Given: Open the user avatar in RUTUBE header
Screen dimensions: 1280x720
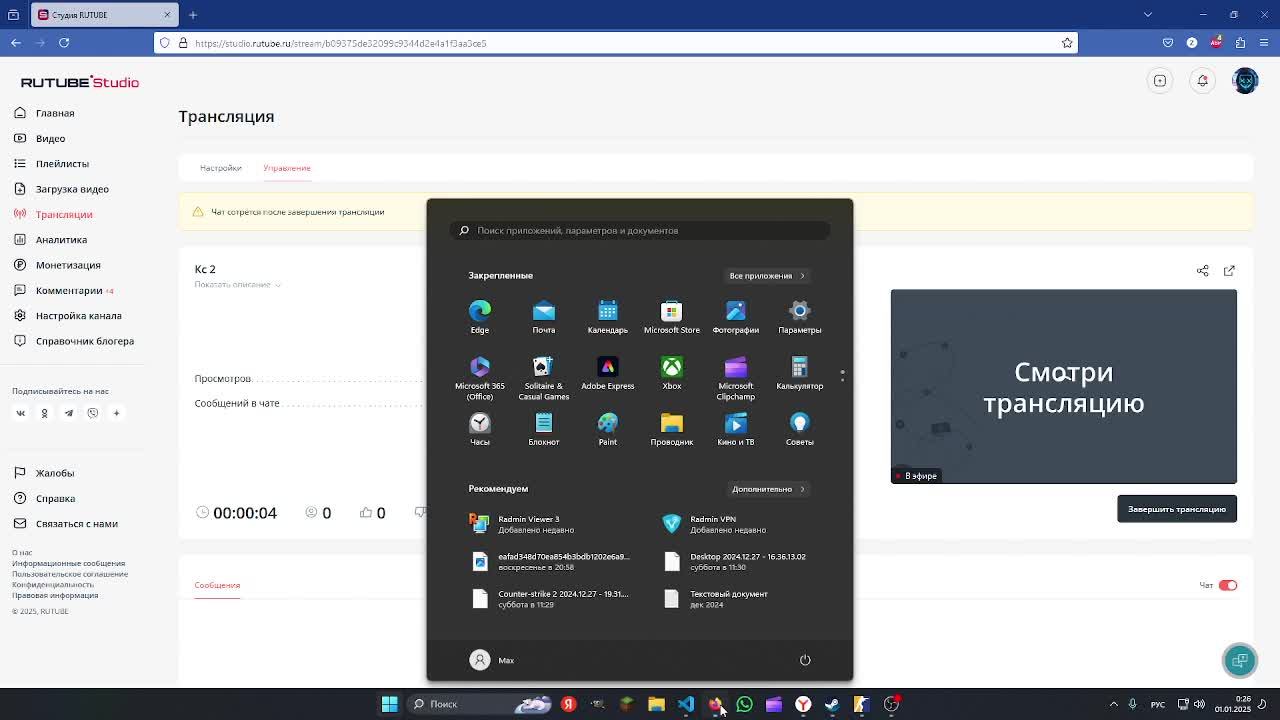Looking at the screenshot, I should pyautogui.click(x=1245, y=81).
